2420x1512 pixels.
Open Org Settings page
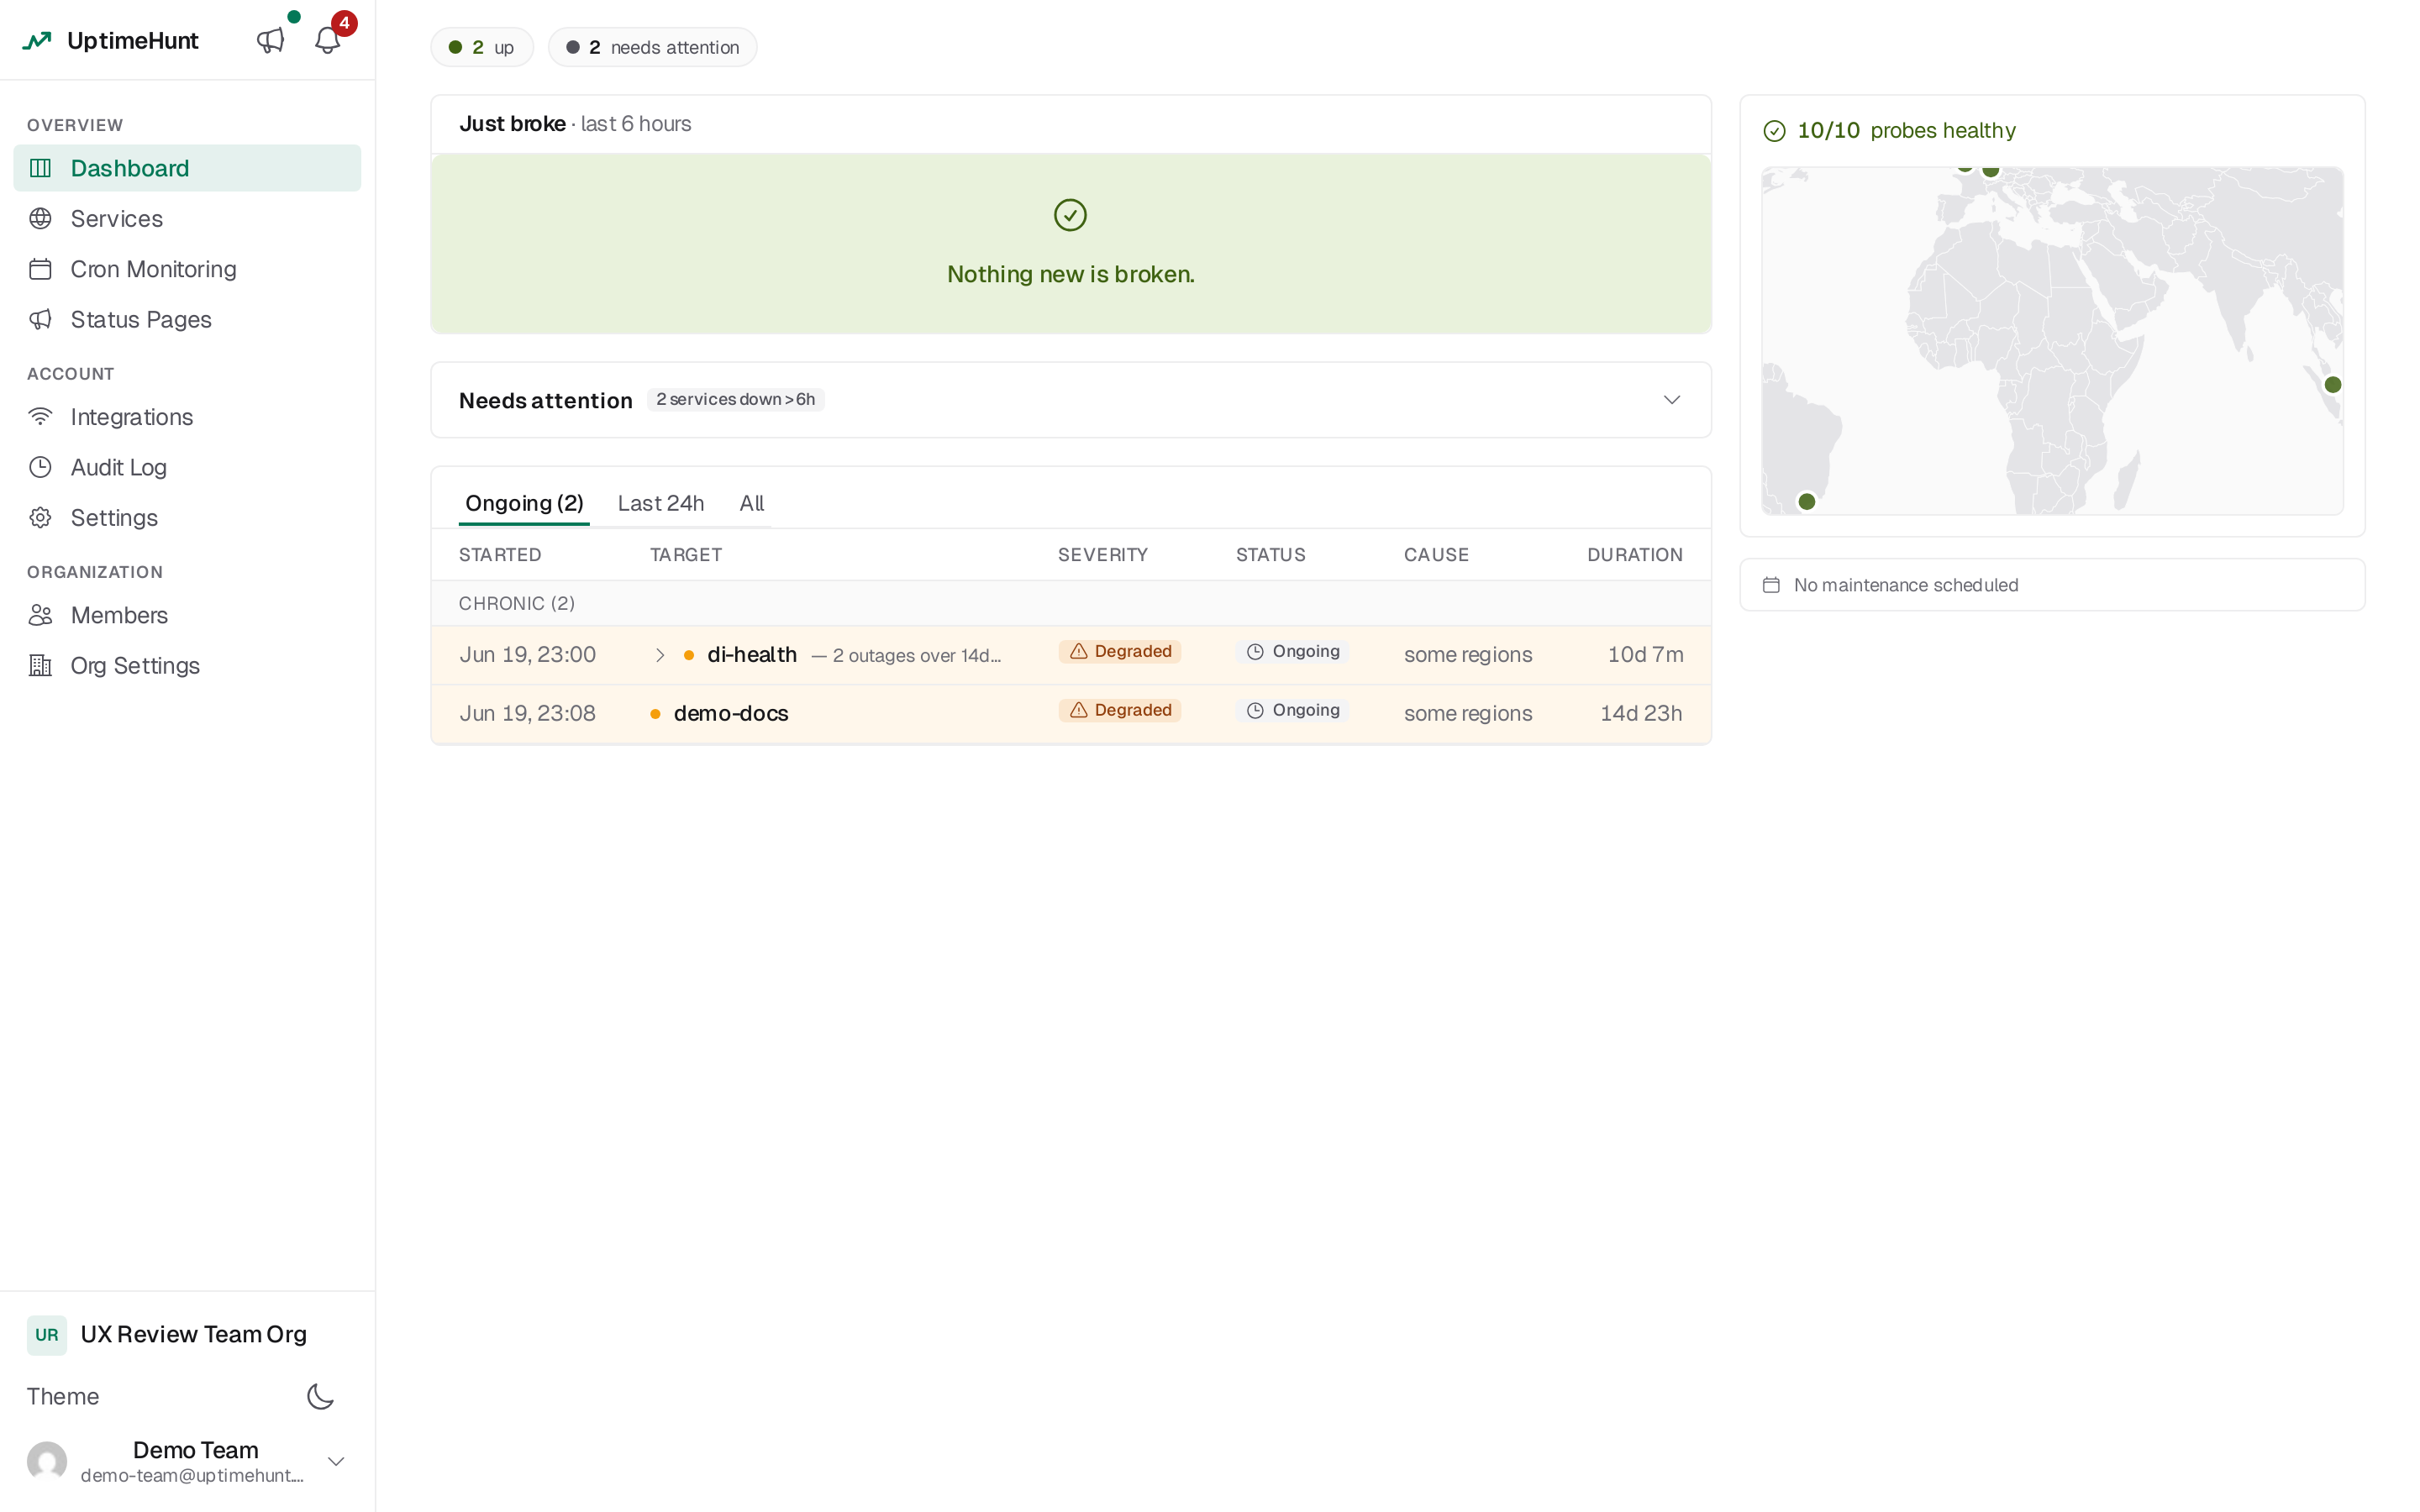pyautogui.click(x=187, y=665)
